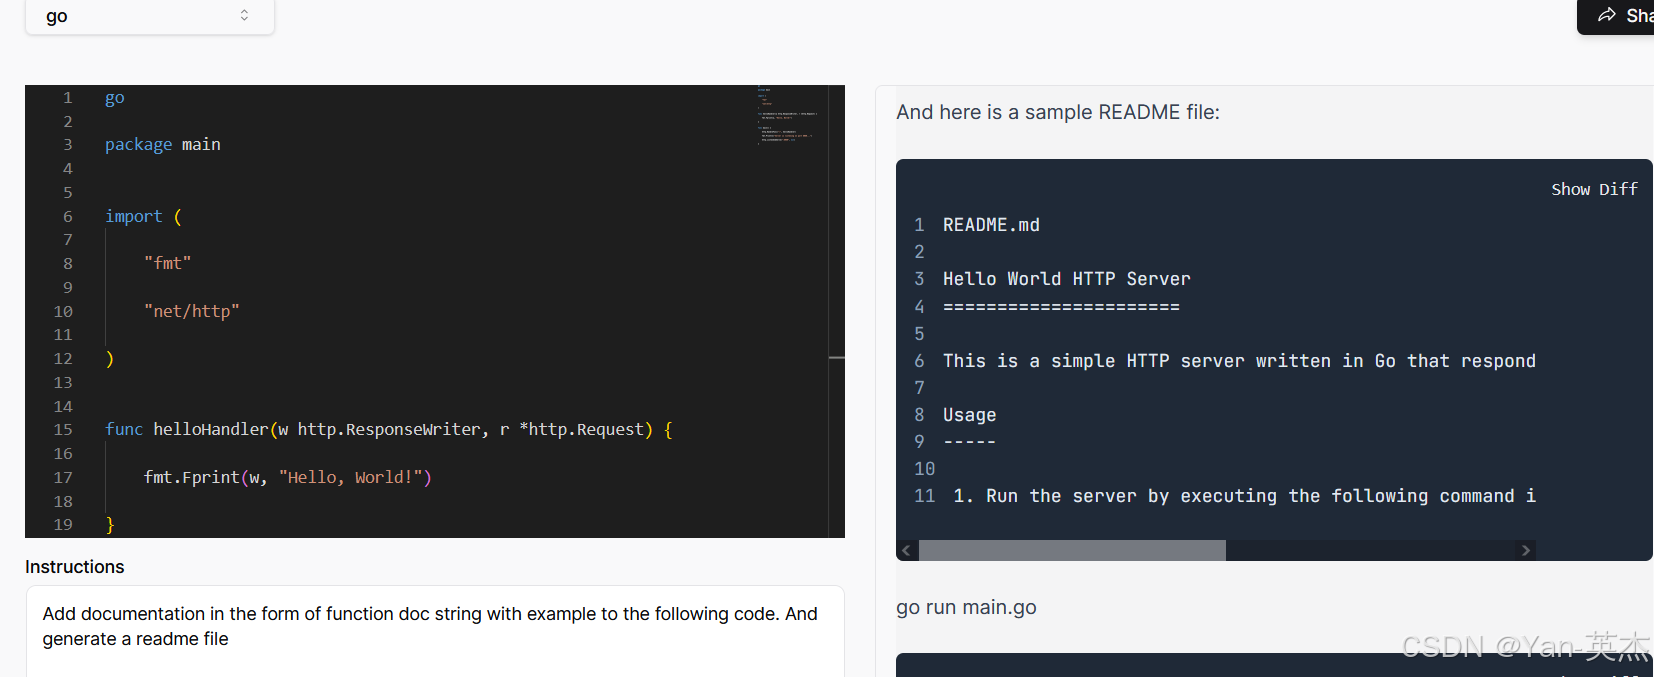1654x677 pixels.
Task: Focus the Instructions text box
Action: point(435,631)
